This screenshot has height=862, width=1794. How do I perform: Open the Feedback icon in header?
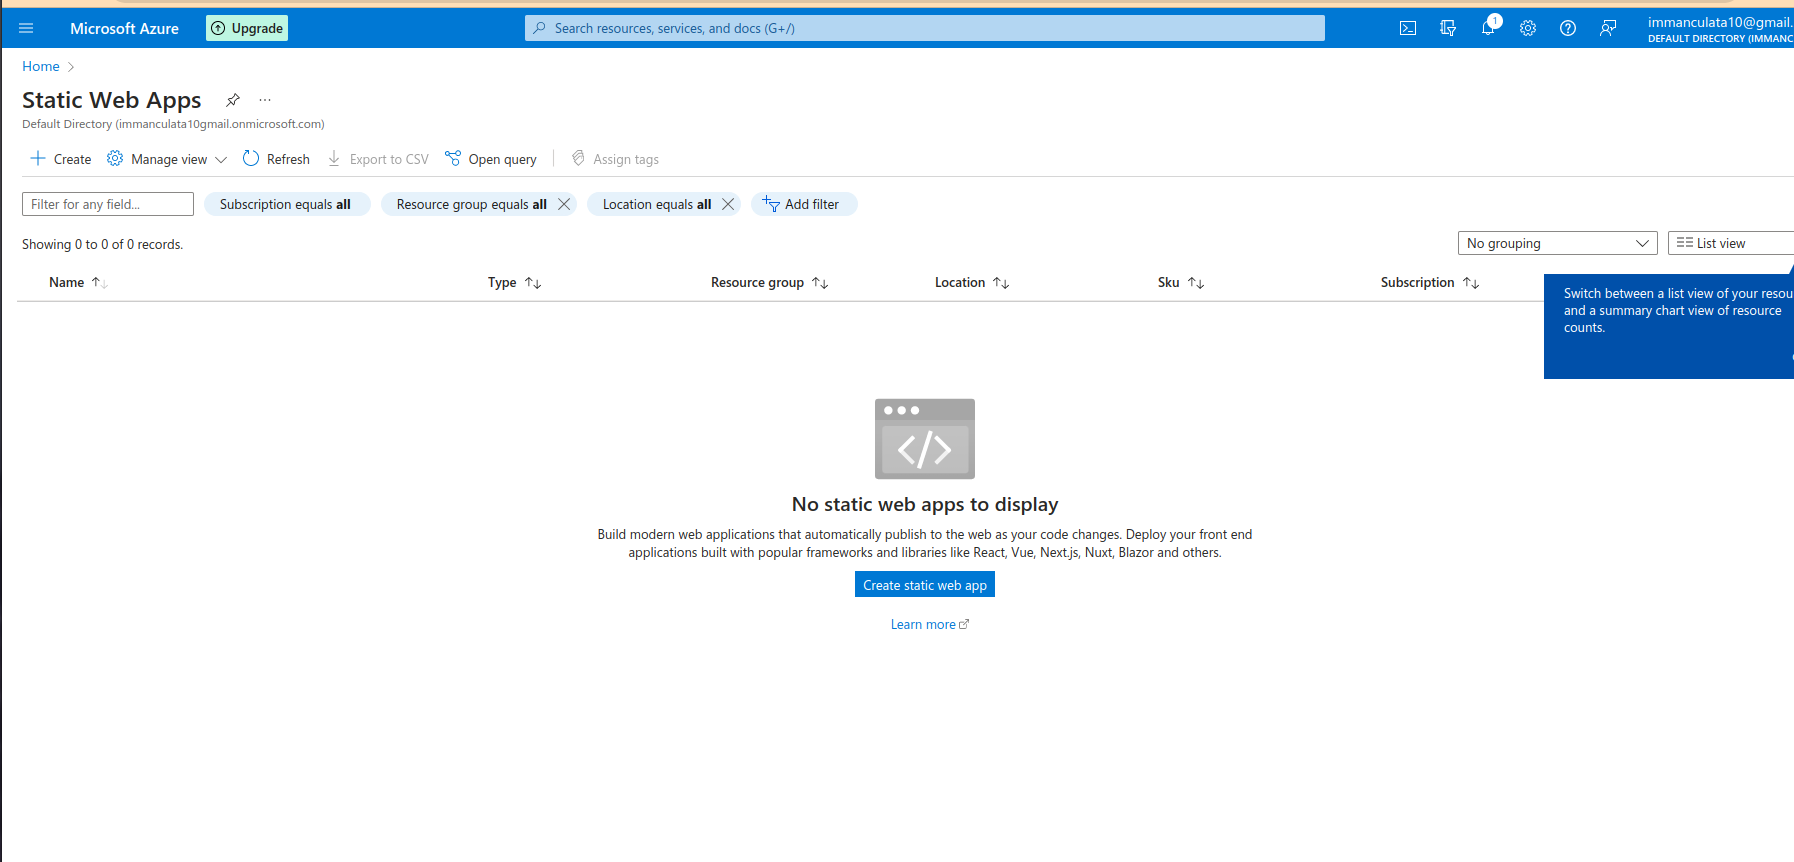1608,28
